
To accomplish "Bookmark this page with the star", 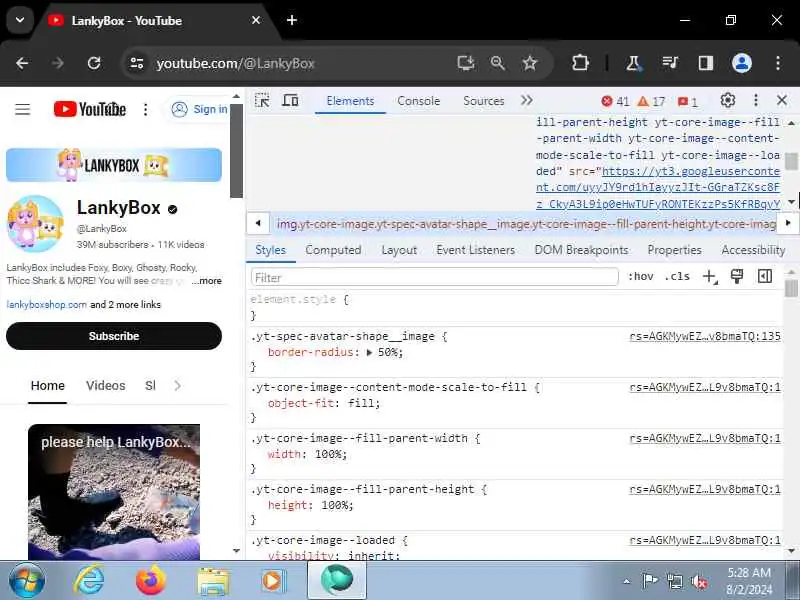I will (530, 63).
